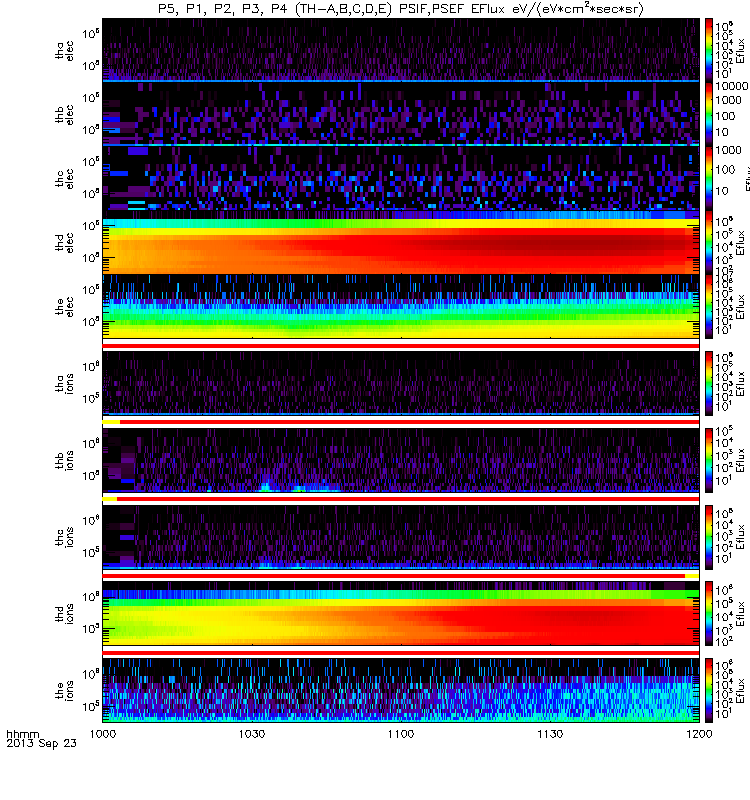
Task: Click inside the thc ions spectrogram panel
Action: 401,537
